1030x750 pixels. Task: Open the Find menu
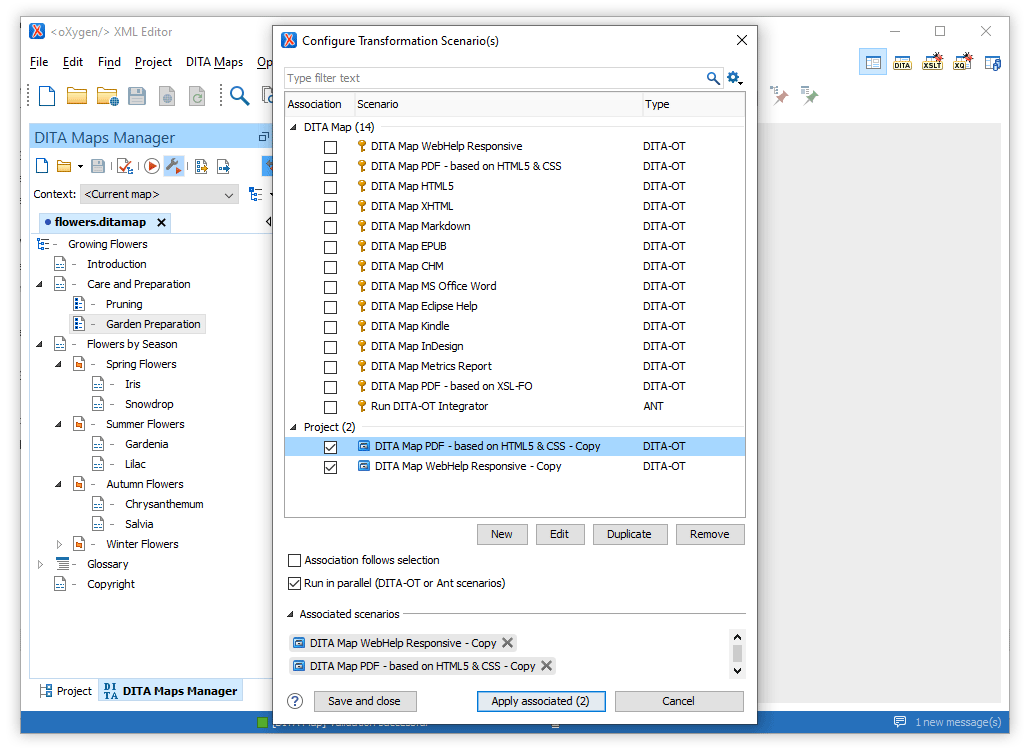[x=109, y=62]
